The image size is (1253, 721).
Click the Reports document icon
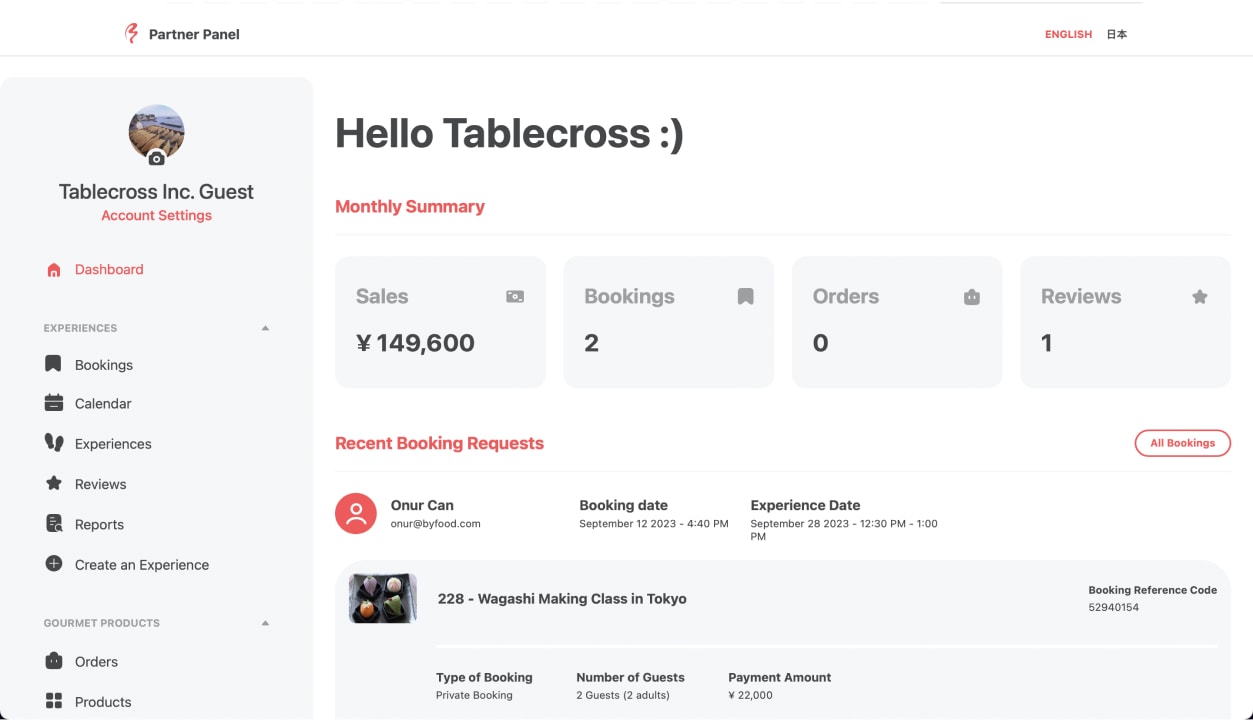tap(54, 524)
